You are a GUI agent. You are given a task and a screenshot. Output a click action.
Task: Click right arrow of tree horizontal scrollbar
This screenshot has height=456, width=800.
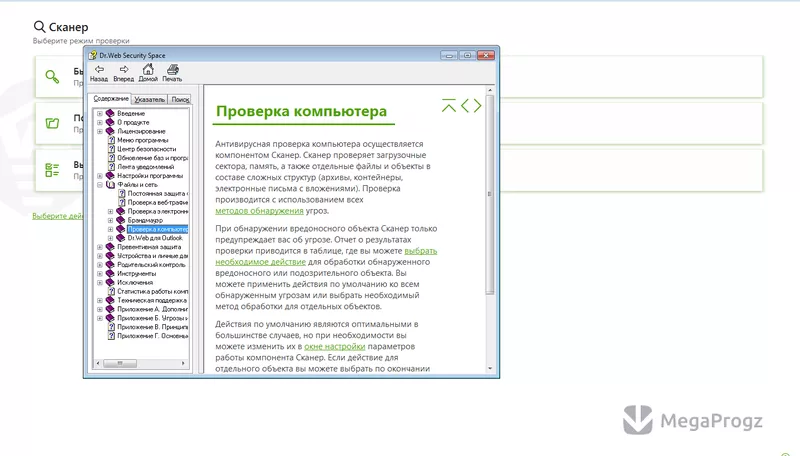pyautogui.click(x=183, y=363)
